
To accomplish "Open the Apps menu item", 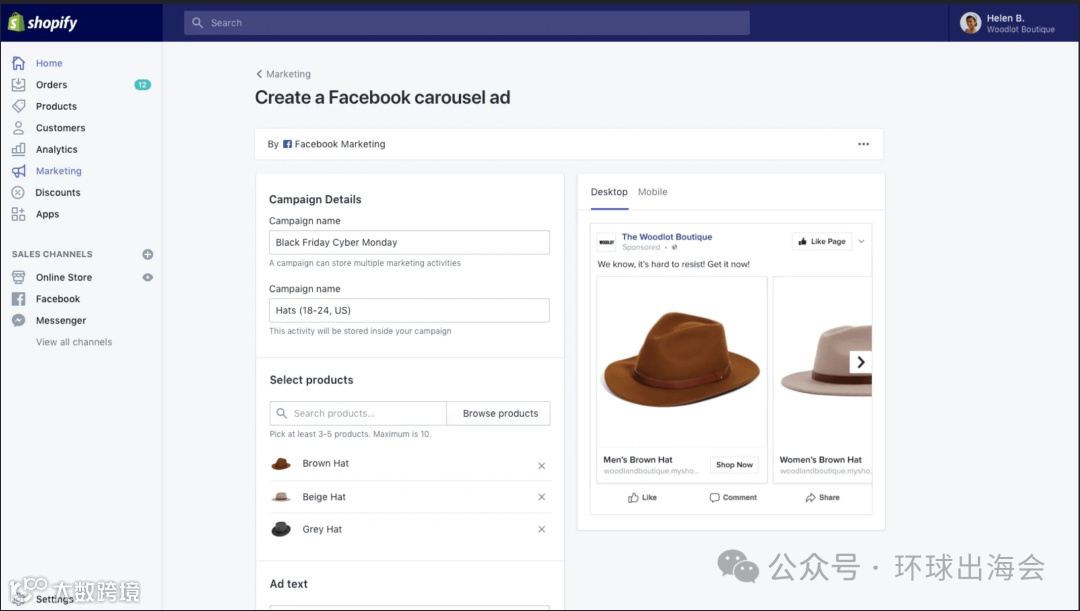I will tap(48, 214).
